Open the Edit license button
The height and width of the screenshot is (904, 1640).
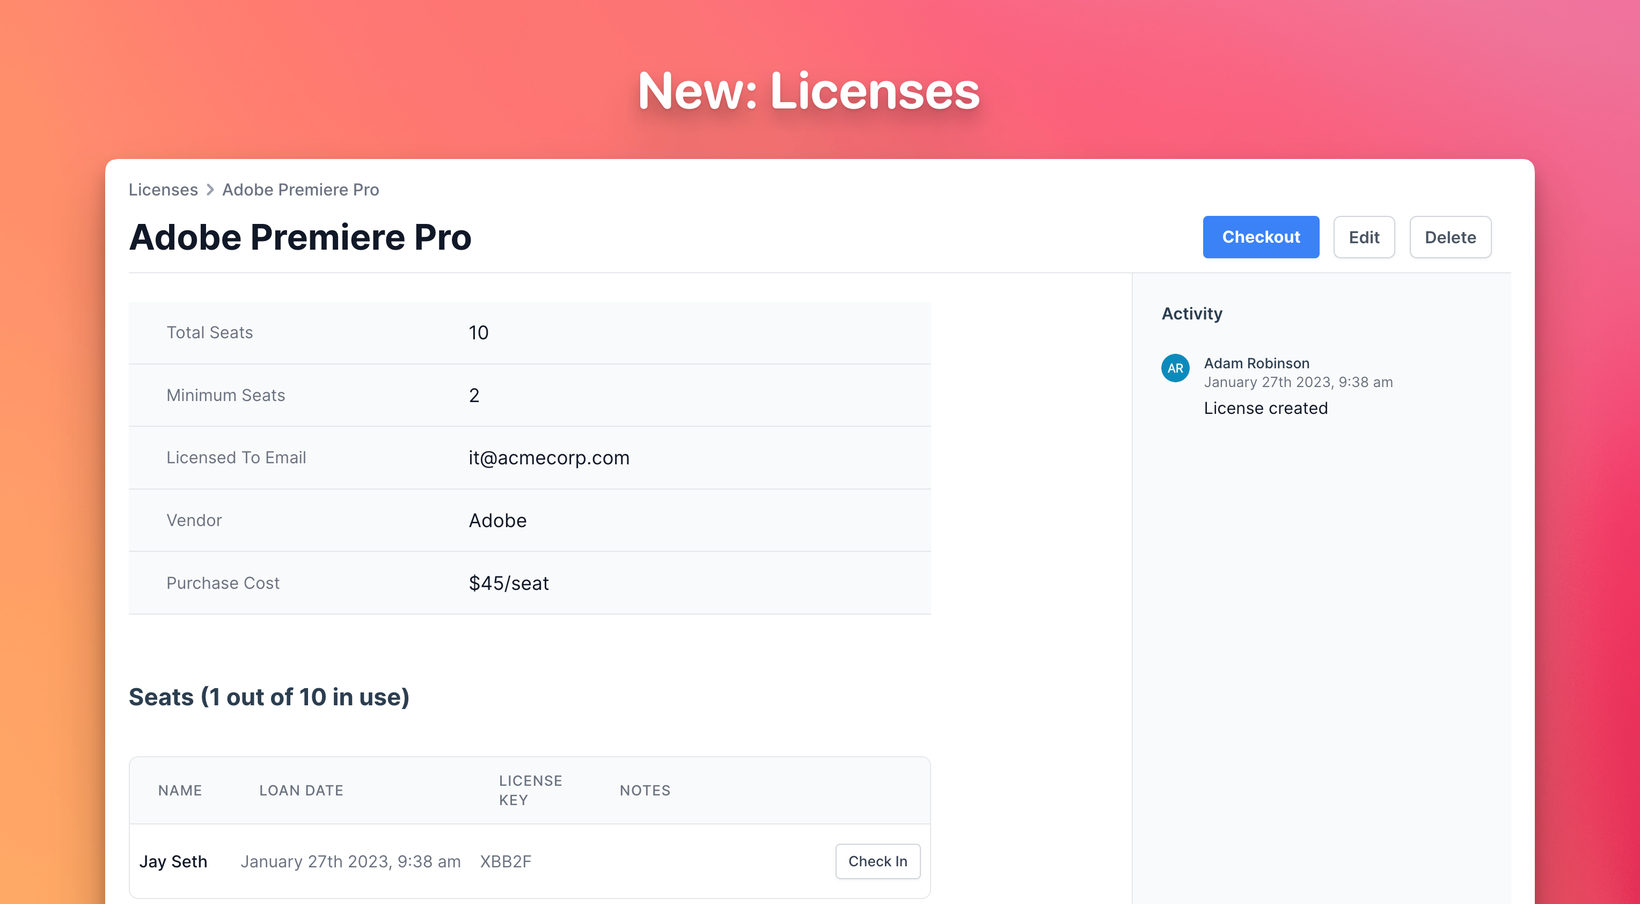click(1364, 237)
